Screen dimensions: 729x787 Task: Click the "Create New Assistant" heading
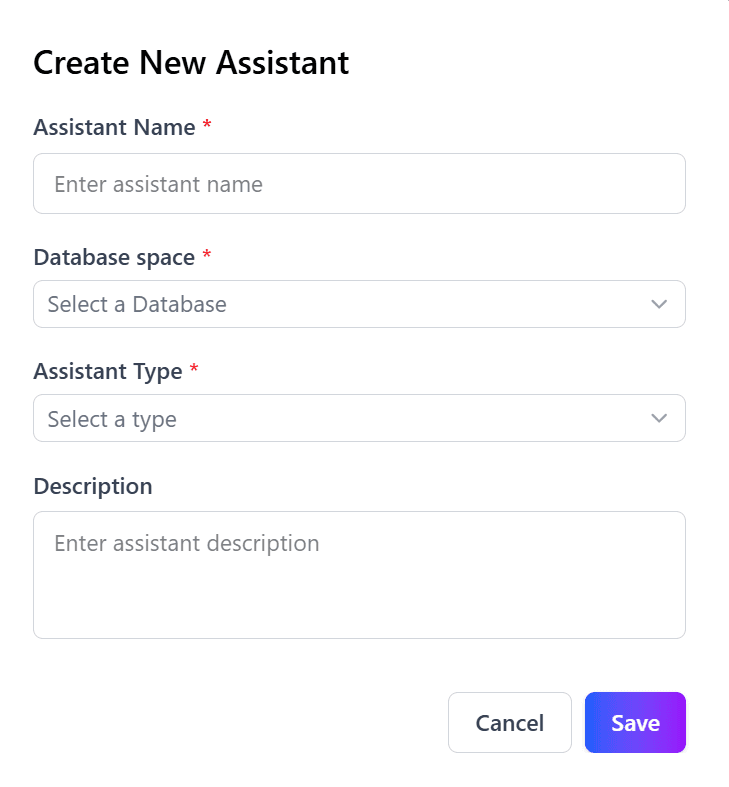tap(191, 63)
